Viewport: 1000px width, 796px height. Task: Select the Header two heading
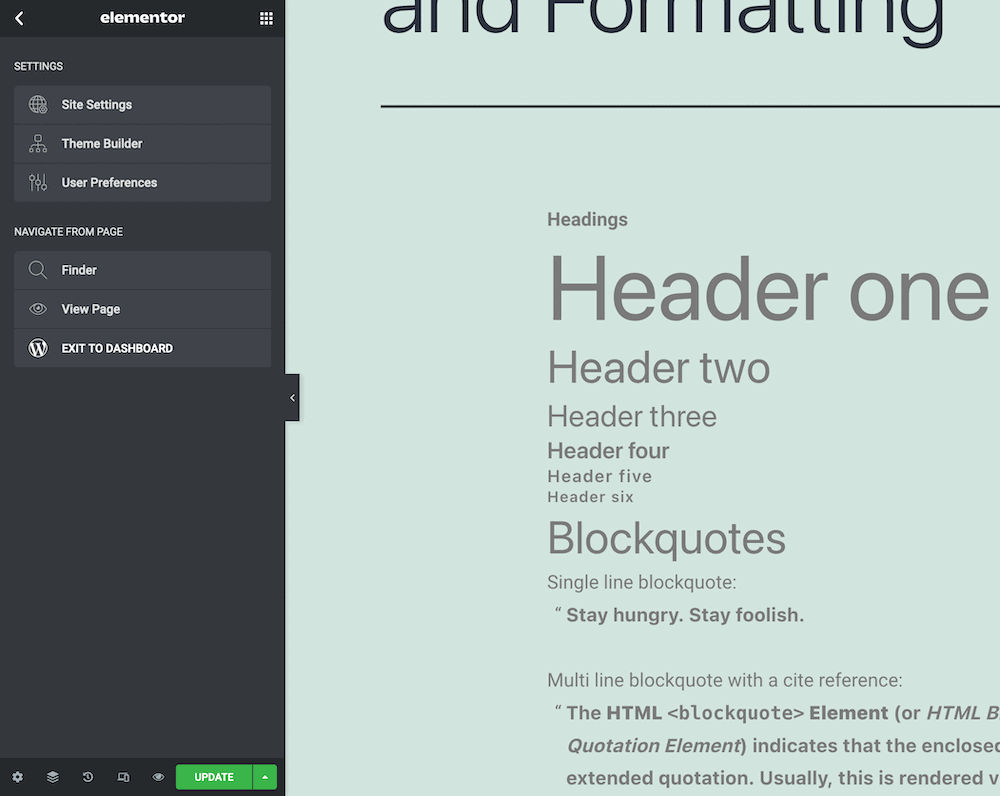(x=658, y=367)
